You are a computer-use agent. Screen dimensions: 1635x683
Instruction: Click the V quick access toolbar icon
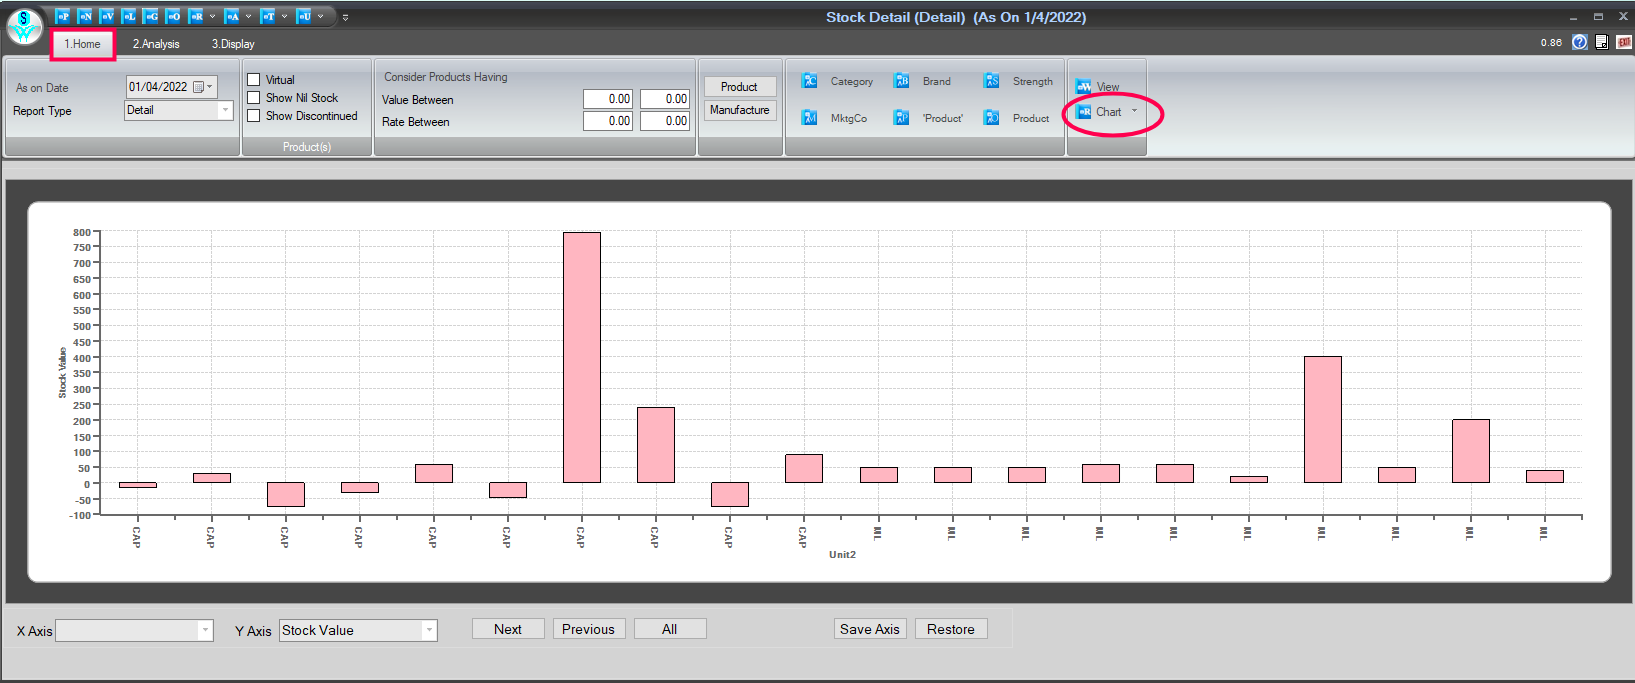[x=107, y=16]
